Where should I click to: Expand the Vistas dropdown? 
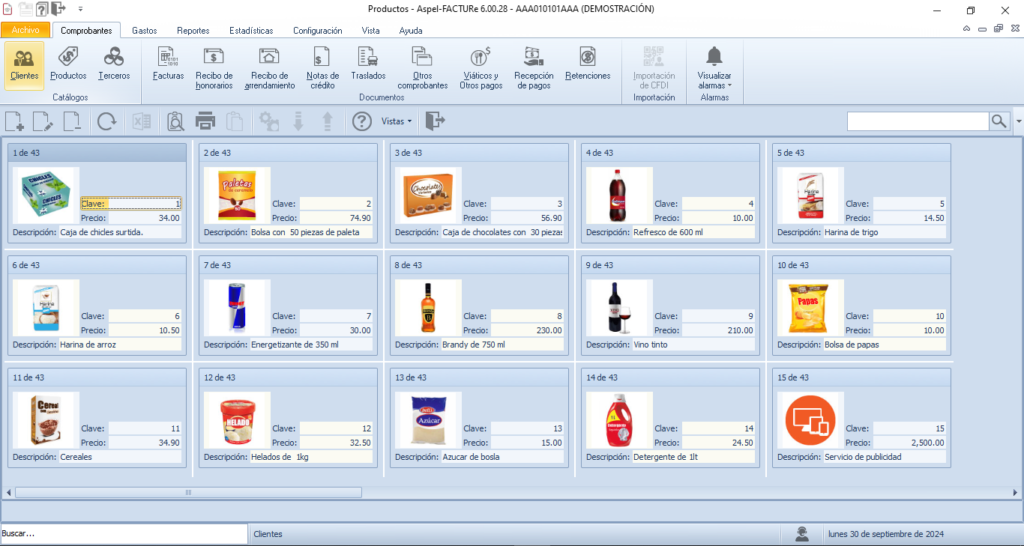[397, 122]
